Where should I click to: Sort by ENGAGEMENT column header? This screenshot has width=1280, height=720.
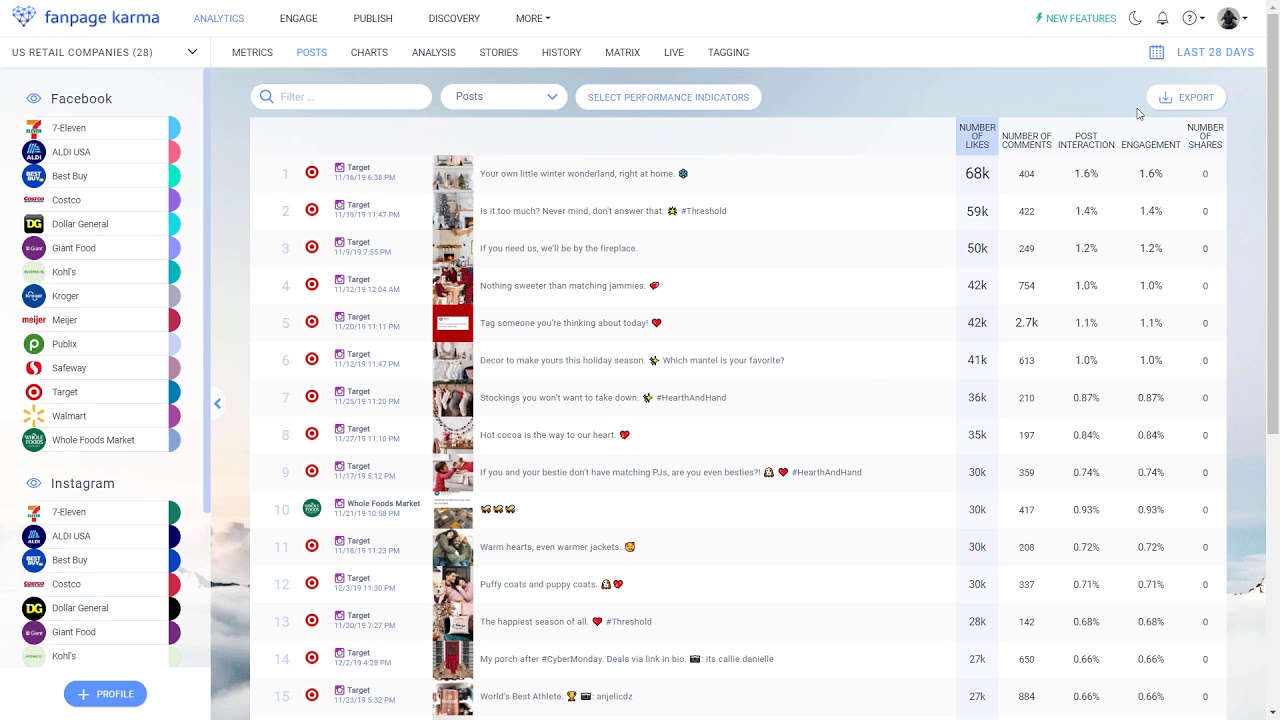coord(1151,145)
